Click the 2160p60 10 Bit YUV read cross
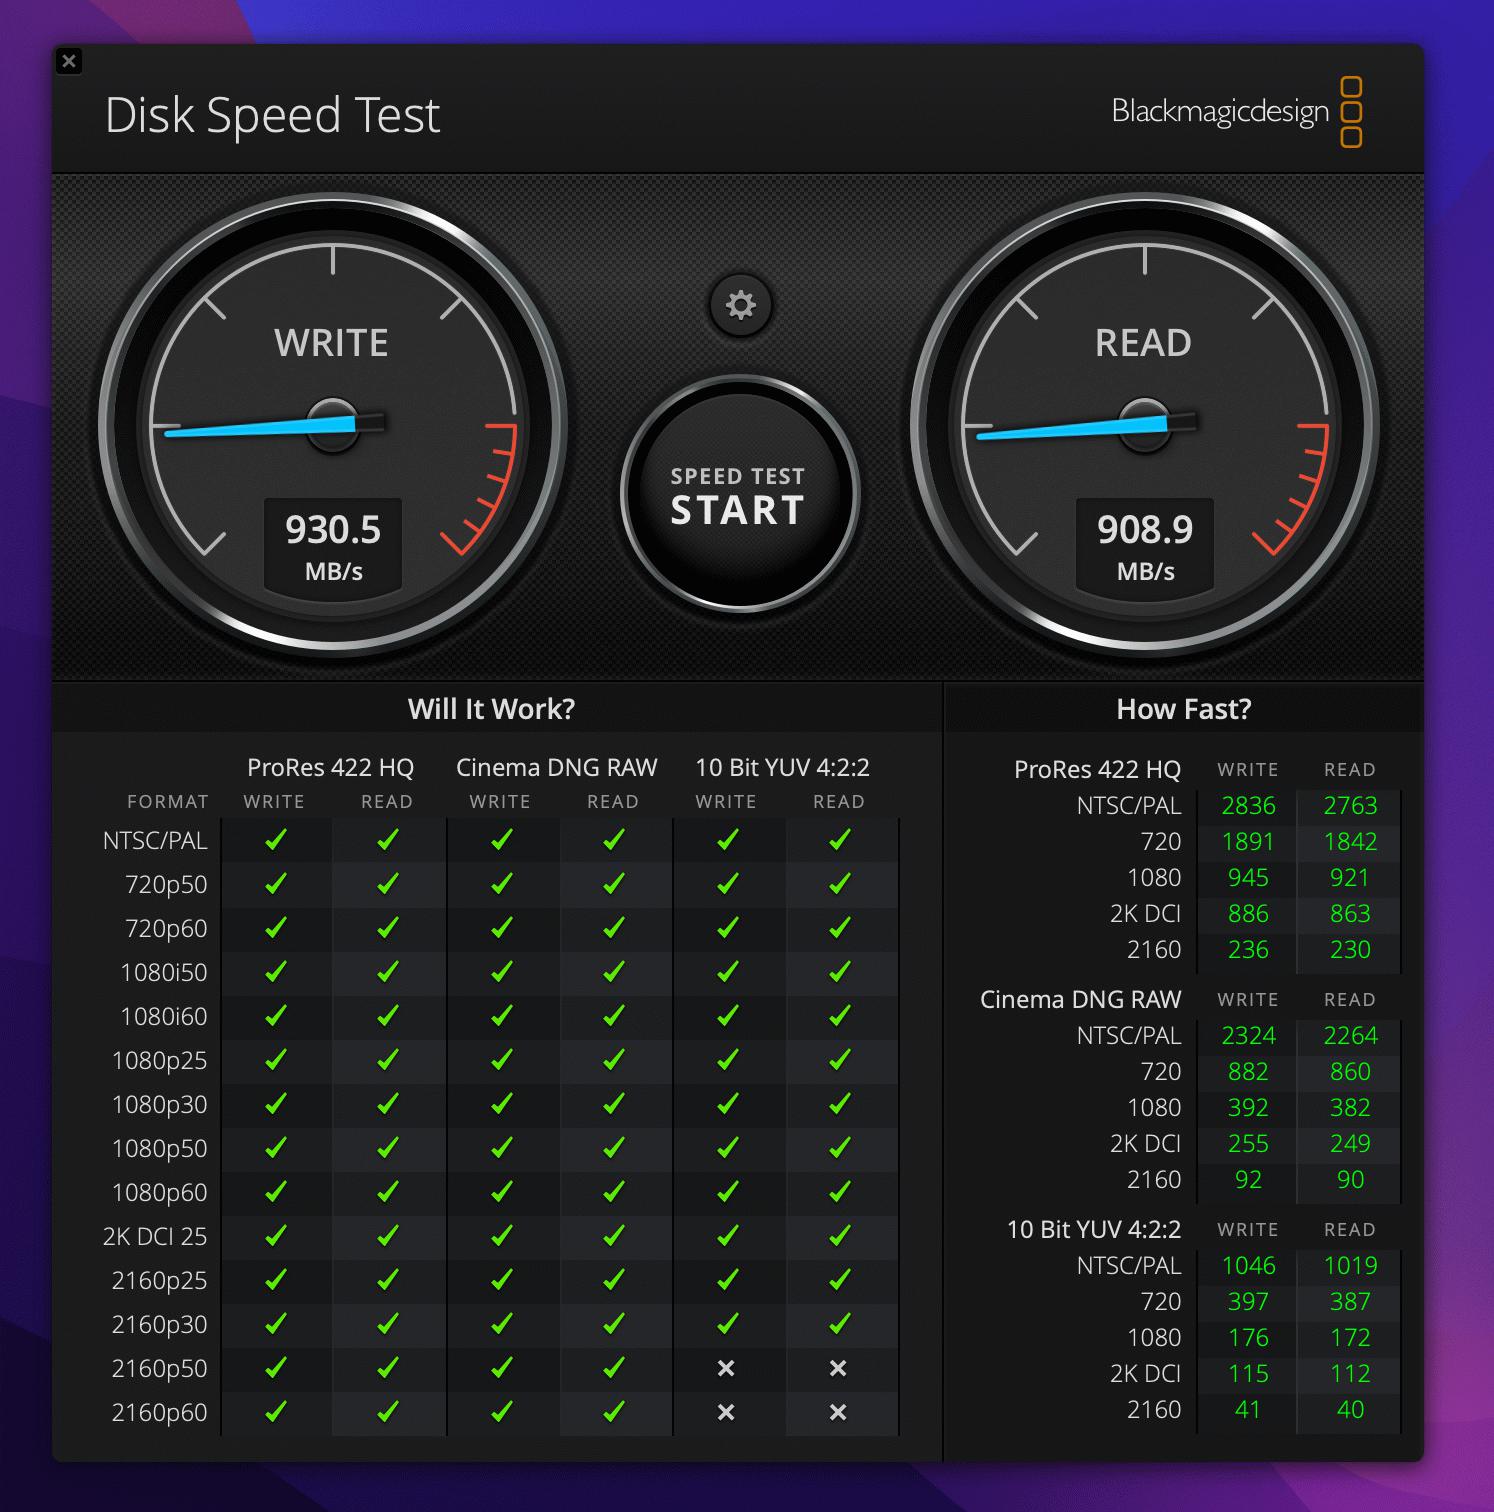The width and height of the screenshot is (1494, 1512). coord(838,1412)
